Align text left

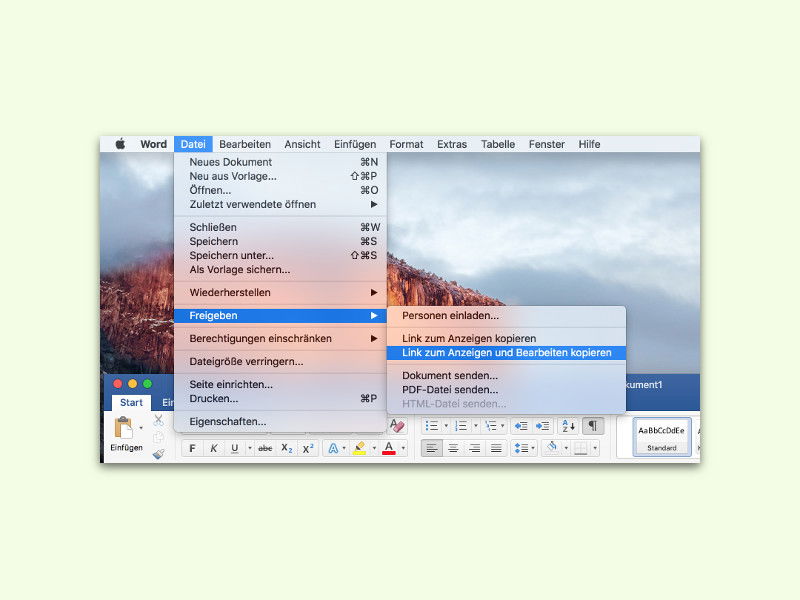tap(432, 448)
